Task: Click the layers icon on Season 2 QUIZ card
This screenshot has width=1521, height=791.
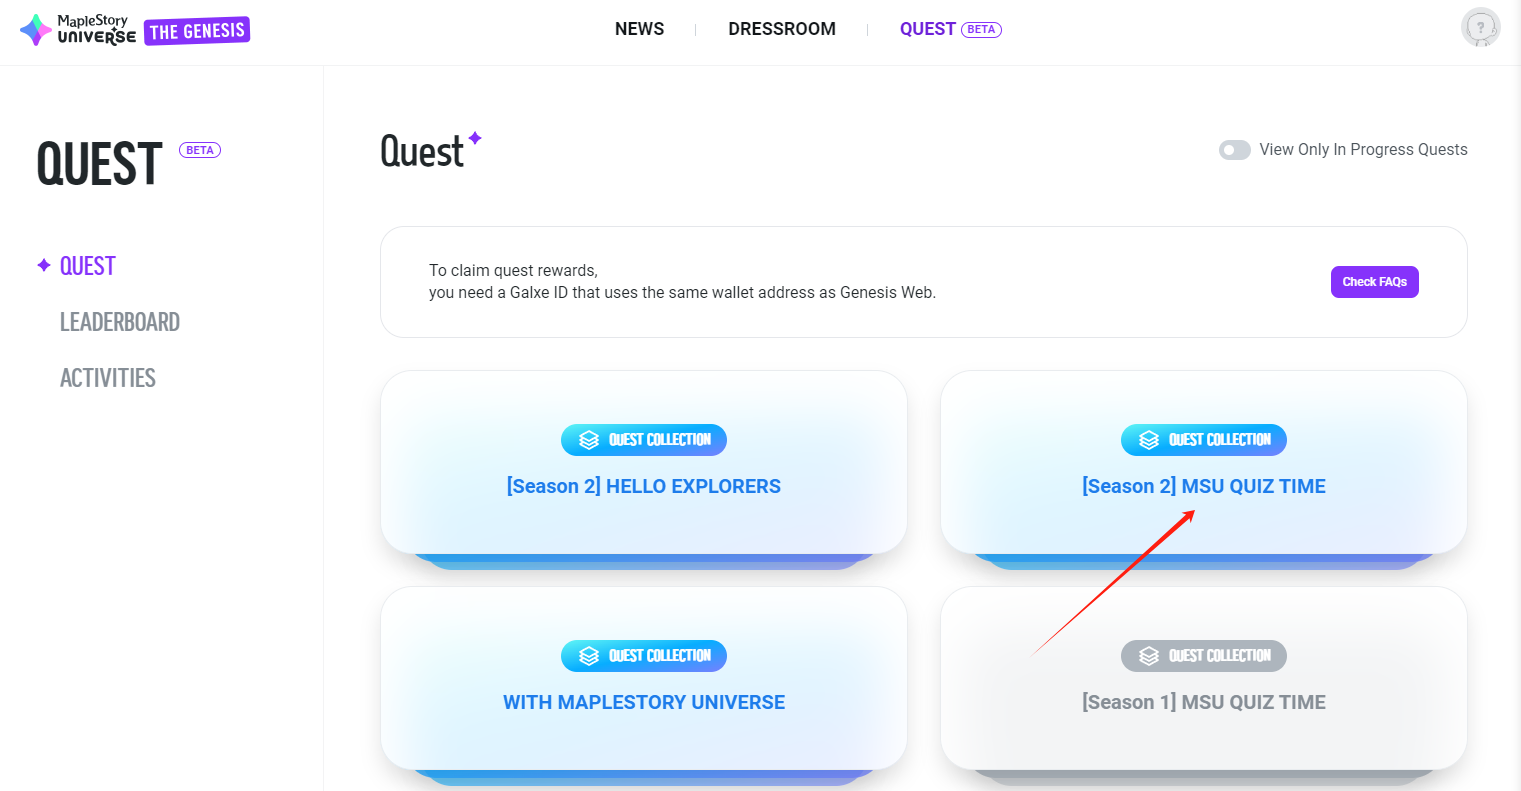Action: click(x=1149, y=440)
